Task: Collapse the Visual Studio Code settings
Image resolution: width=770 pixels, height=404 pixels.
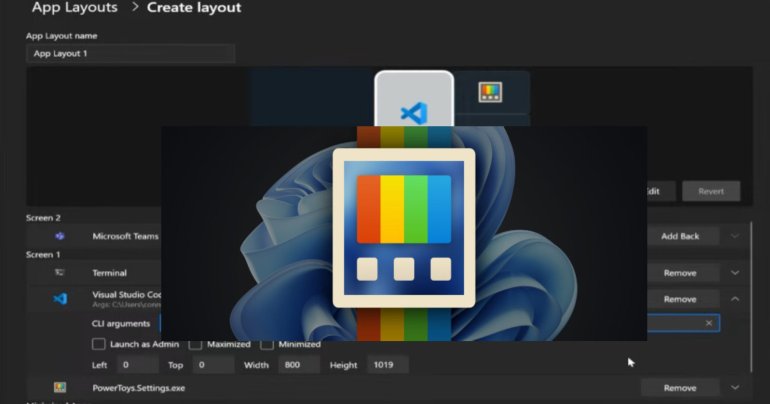Action: tap(735, 298)
